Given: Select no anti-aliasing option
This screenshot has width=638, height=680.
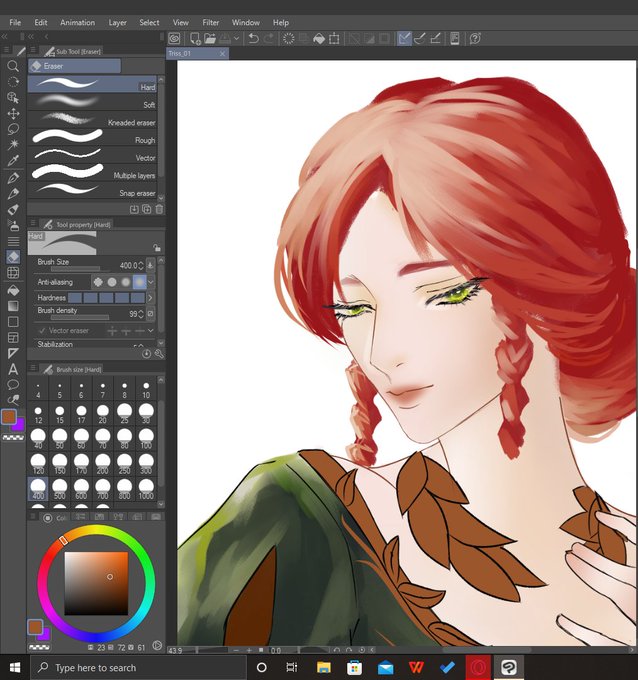Looking at the screenshot, I should pyautogui.click(x=98, y=282).
